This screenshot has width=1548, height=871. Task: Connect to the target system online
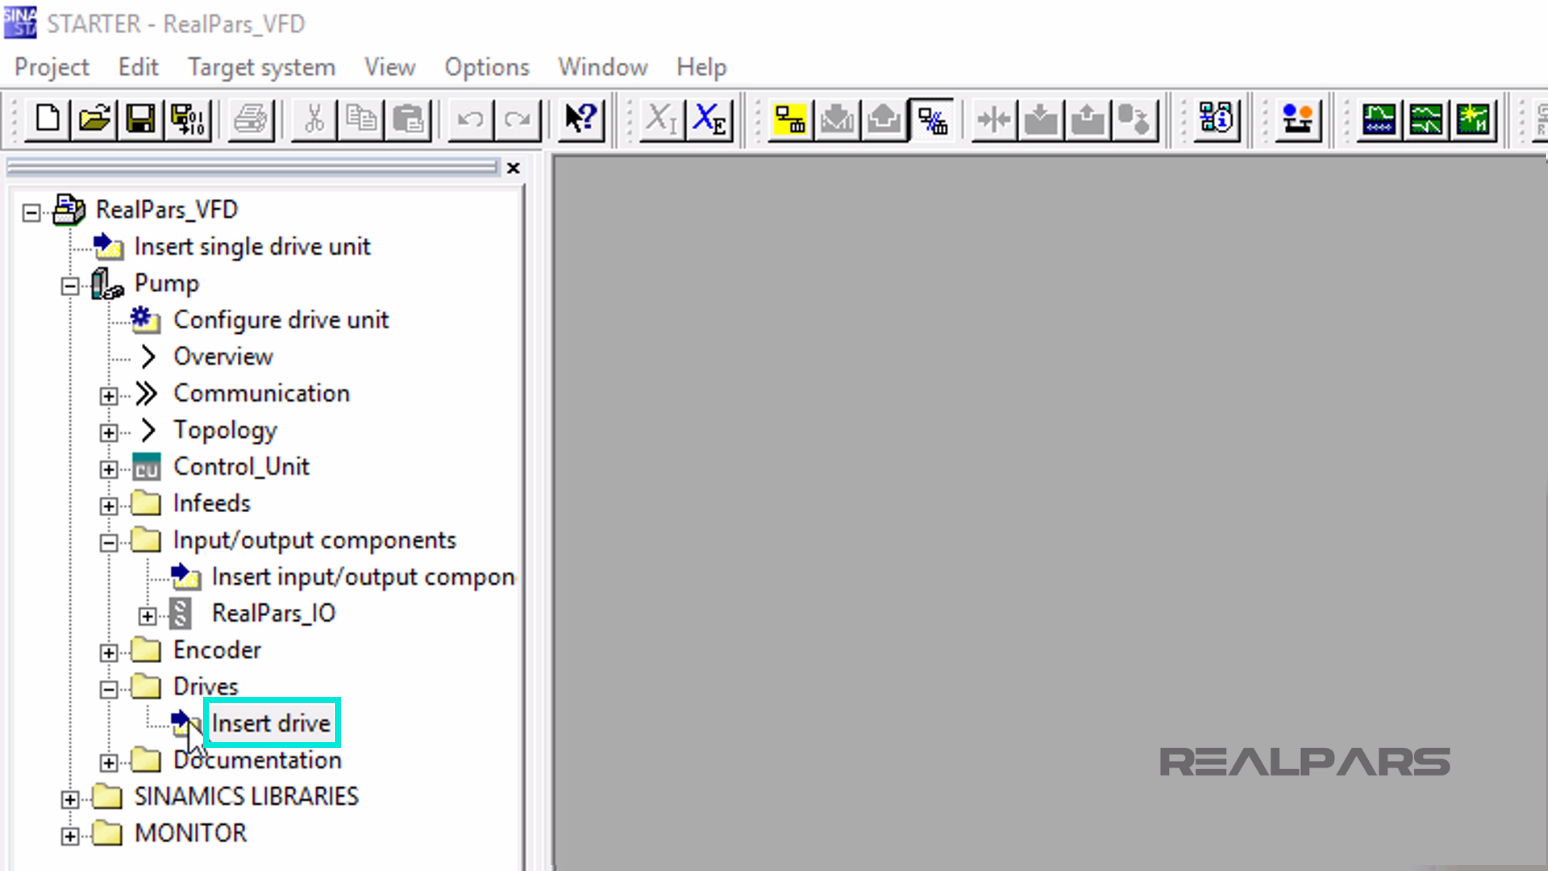790,118
